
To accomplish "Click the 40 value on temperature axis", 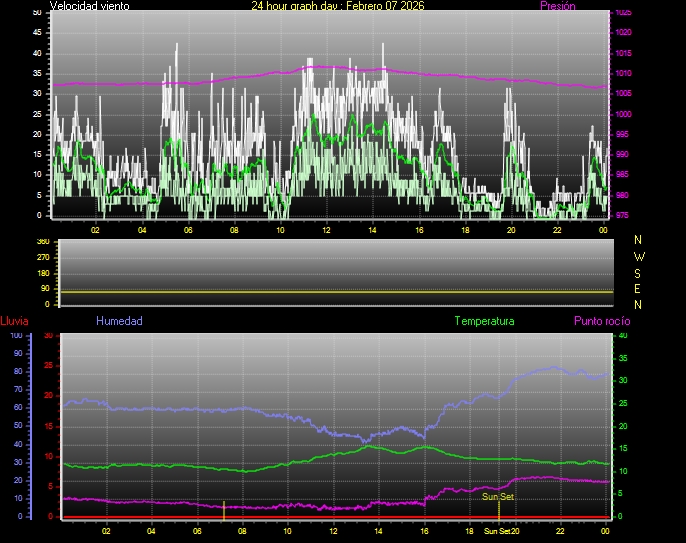I will 624,336.
